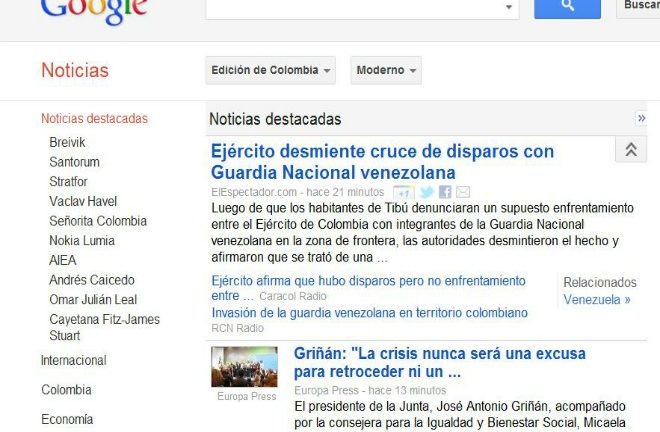Open the Venezuela » related topic

597,300
